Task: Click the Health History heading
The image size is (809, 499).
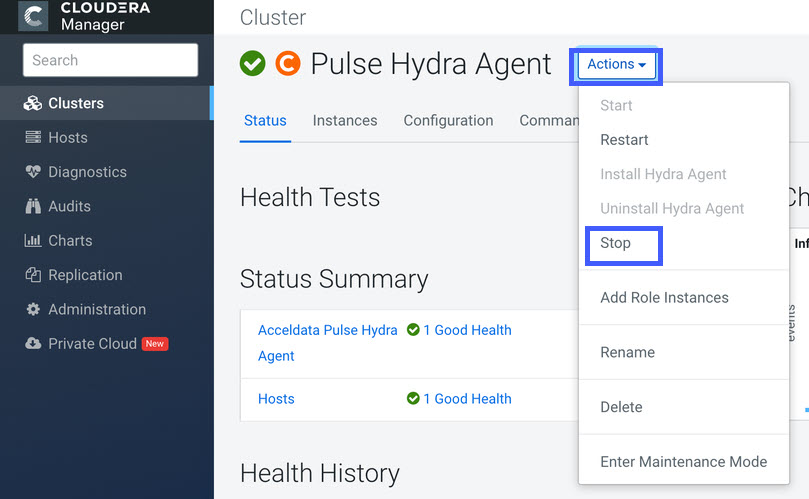Action: 320,473
